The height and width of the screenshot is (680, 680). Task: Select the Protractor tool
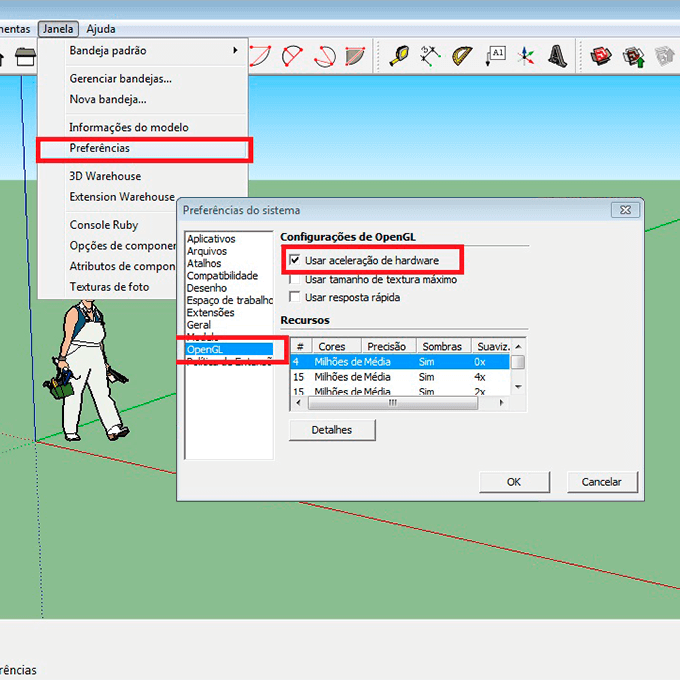click(x=462, y=56)
